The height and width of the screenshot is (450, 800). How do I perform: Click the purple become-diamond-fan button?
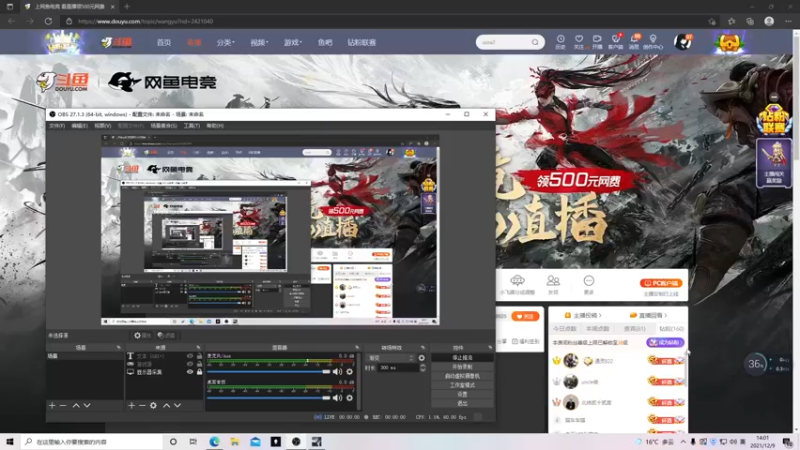[x=665, y=342]
